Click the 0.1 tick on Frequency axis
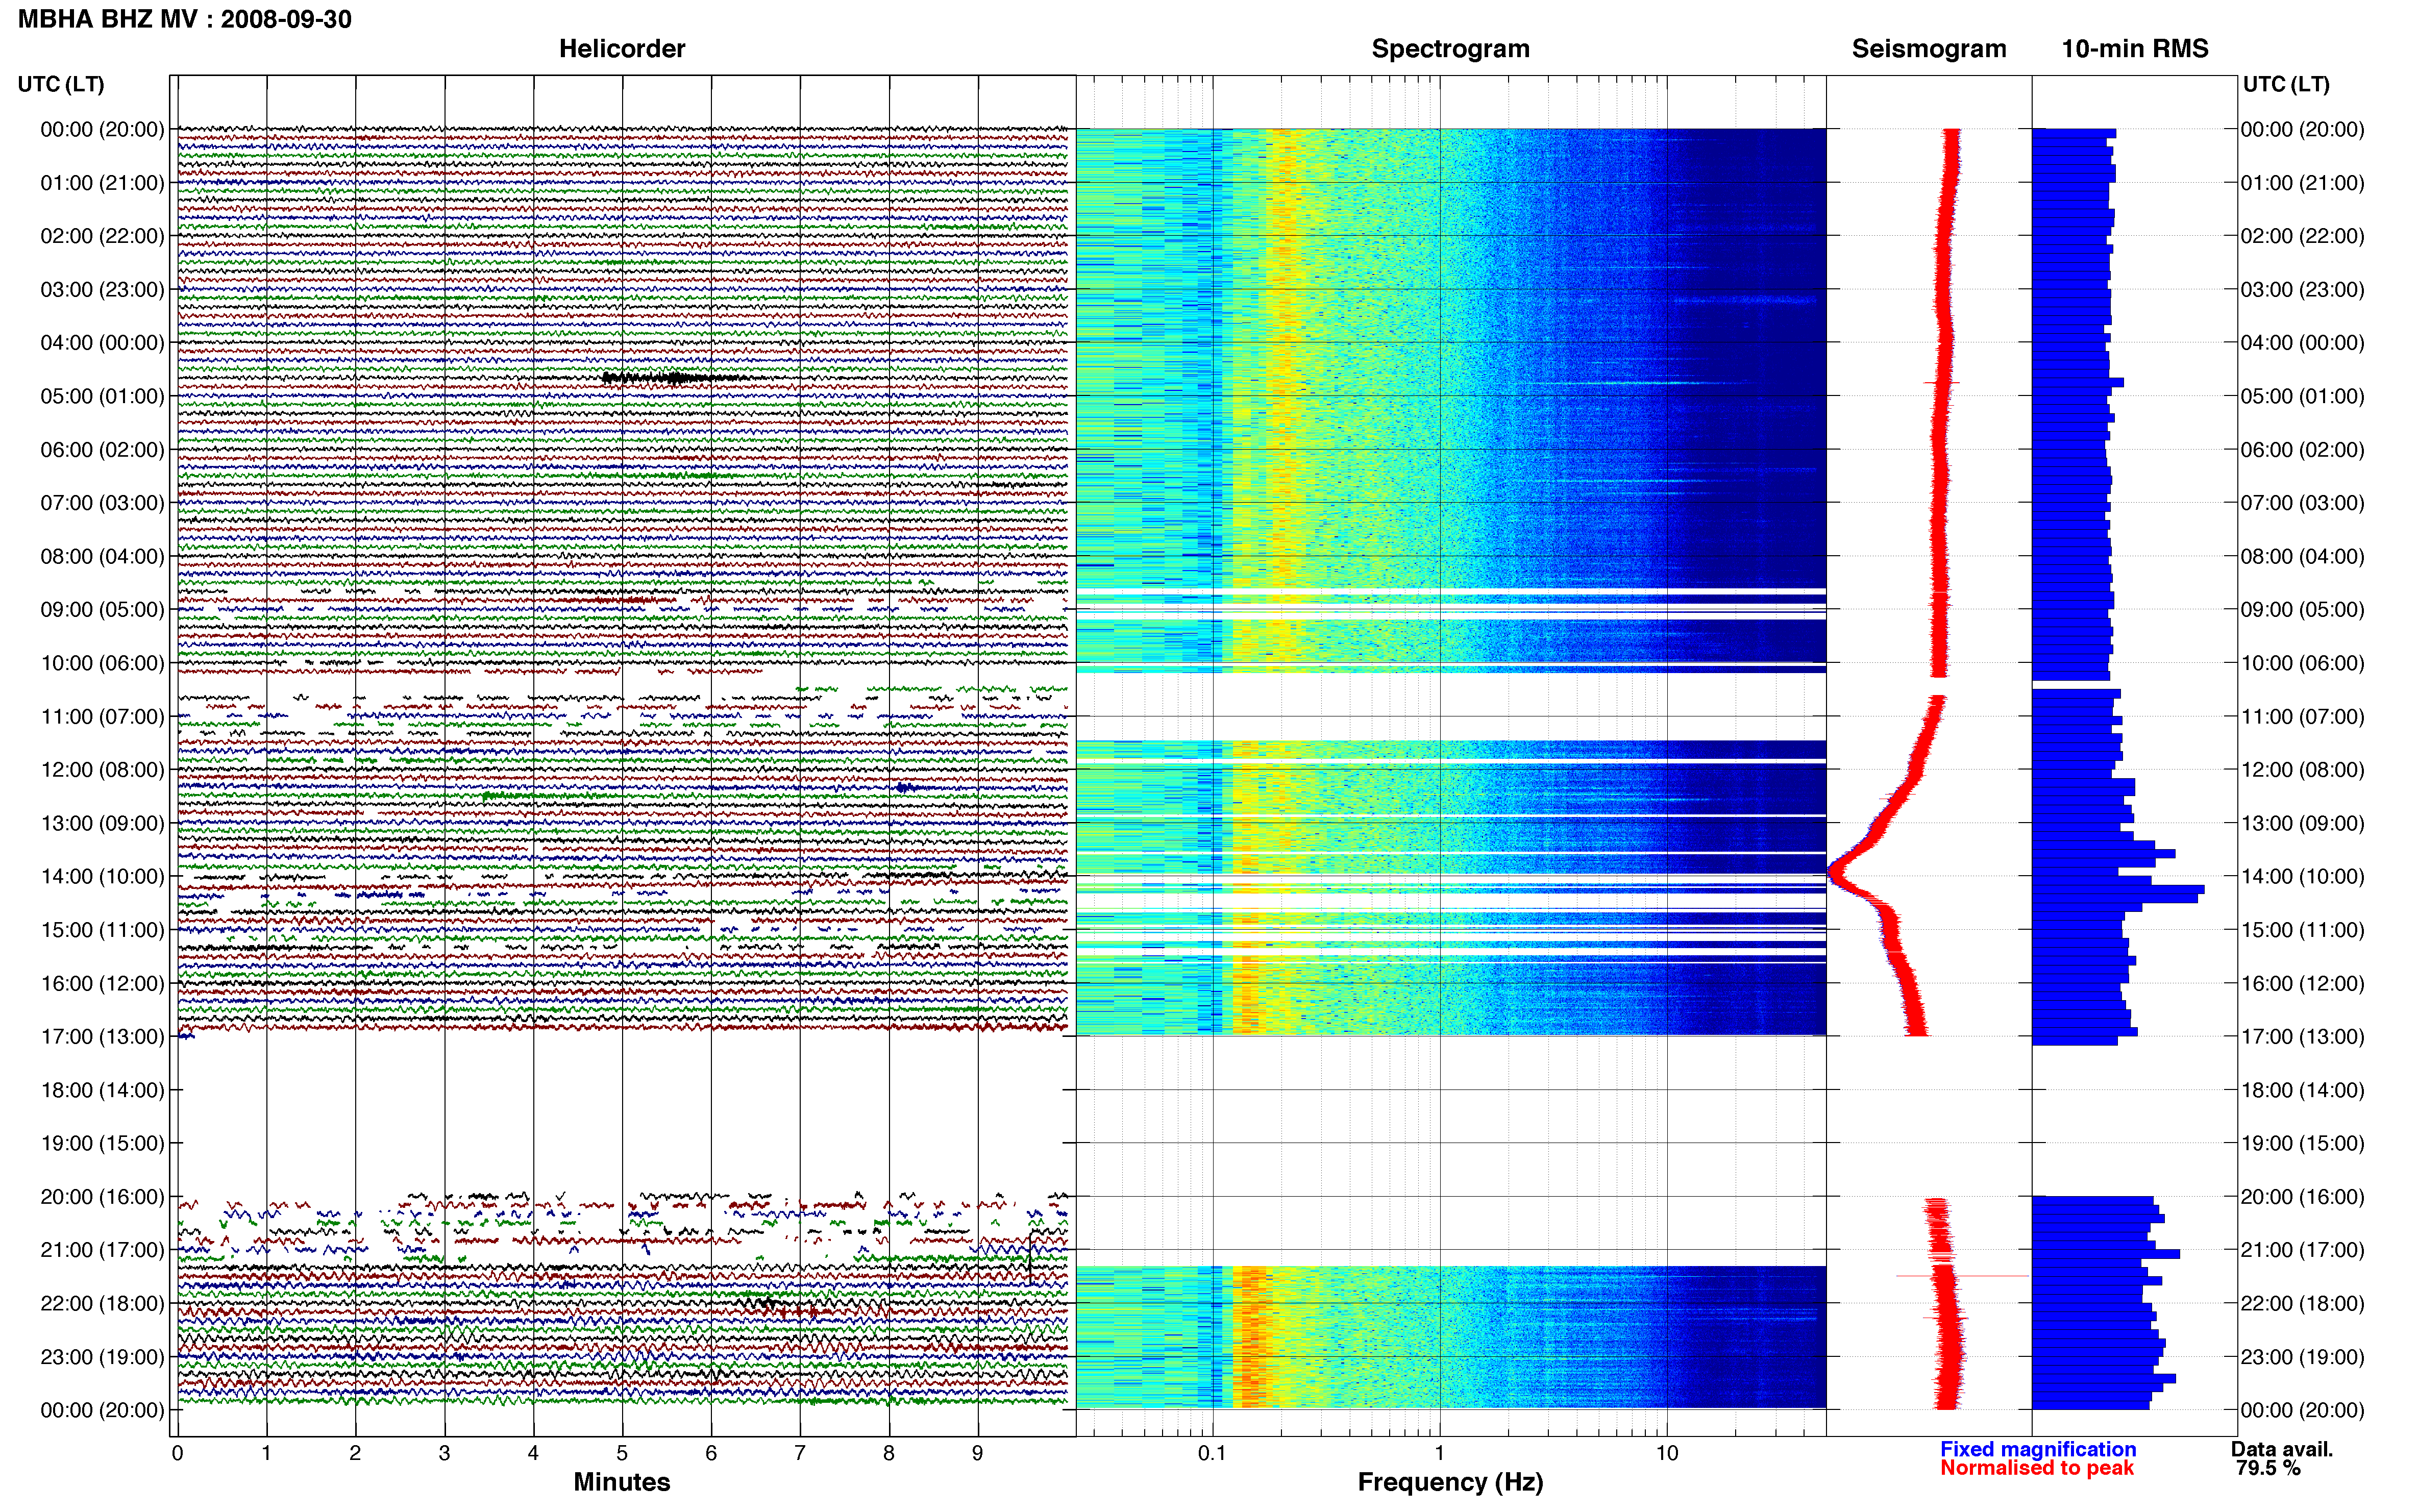 tap(1212, 1453)
